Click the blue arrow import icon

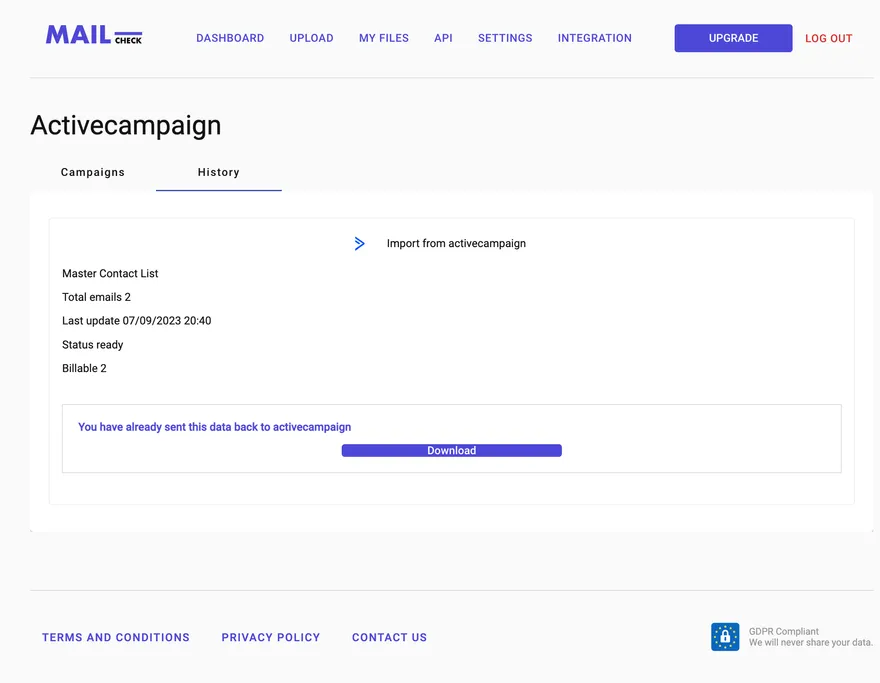tap(360, 243)
